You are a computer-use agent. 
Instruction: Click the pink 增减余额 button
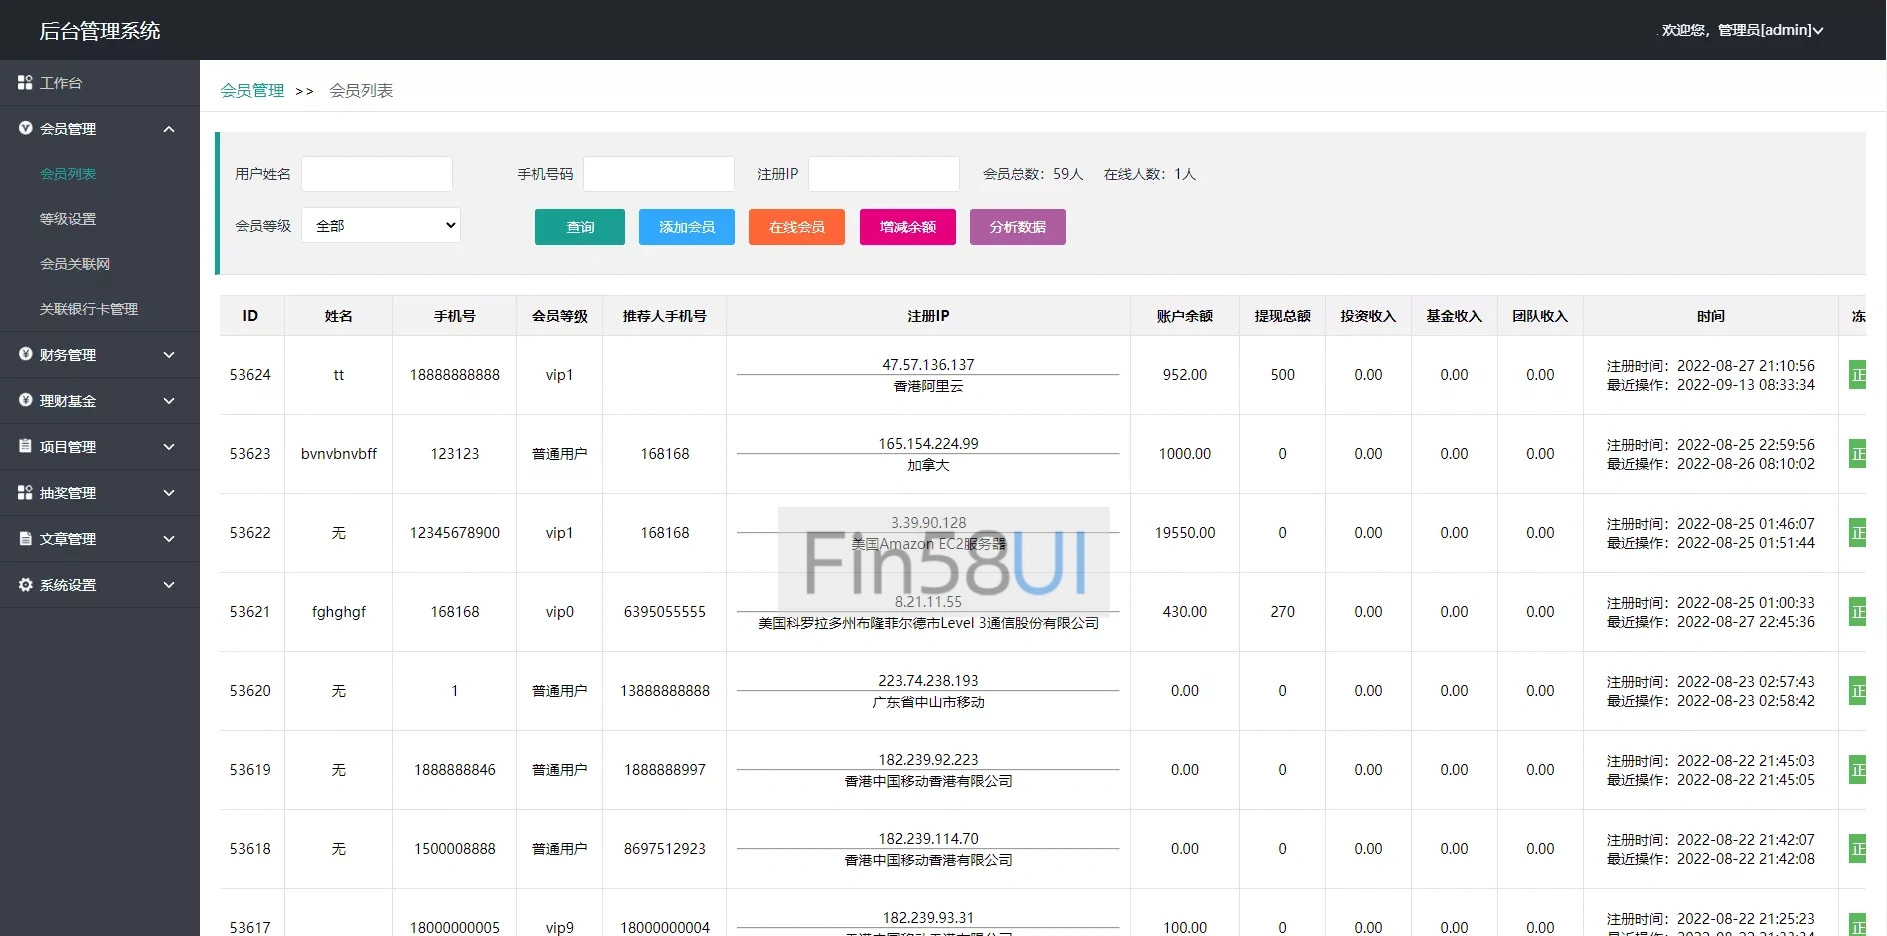coord(907,227)
